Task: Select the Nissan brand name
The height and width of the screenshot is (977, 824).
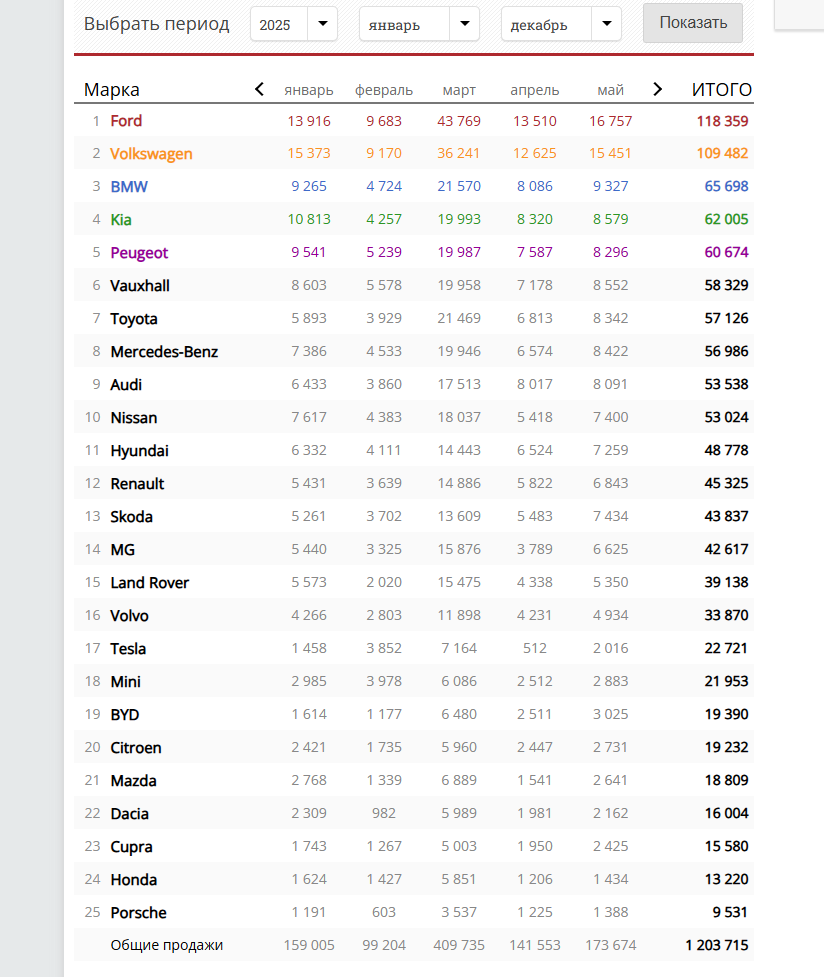Action: (x=133, y=418)
